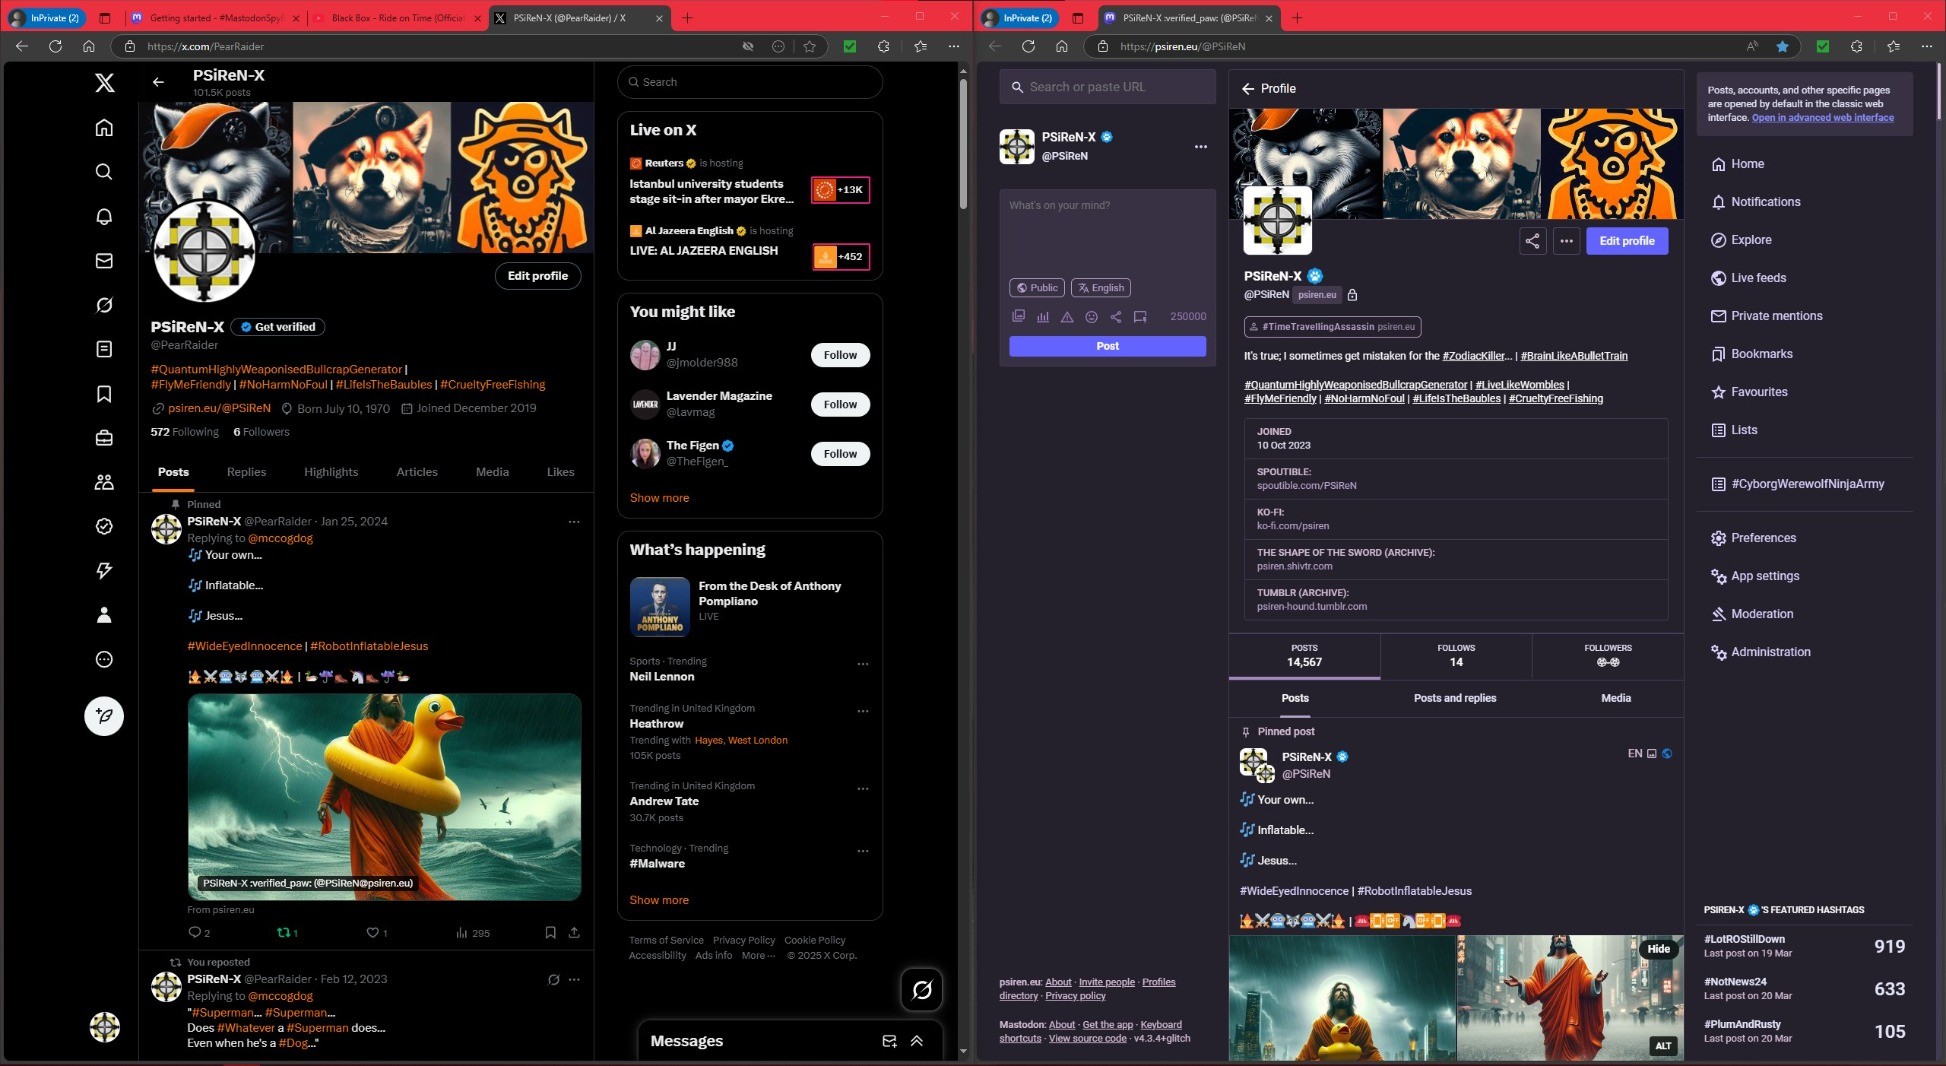This screenshot has height=1066, width=1946.
Task: Click Post button in Mastodon compose
Action: pos(1107,346)
